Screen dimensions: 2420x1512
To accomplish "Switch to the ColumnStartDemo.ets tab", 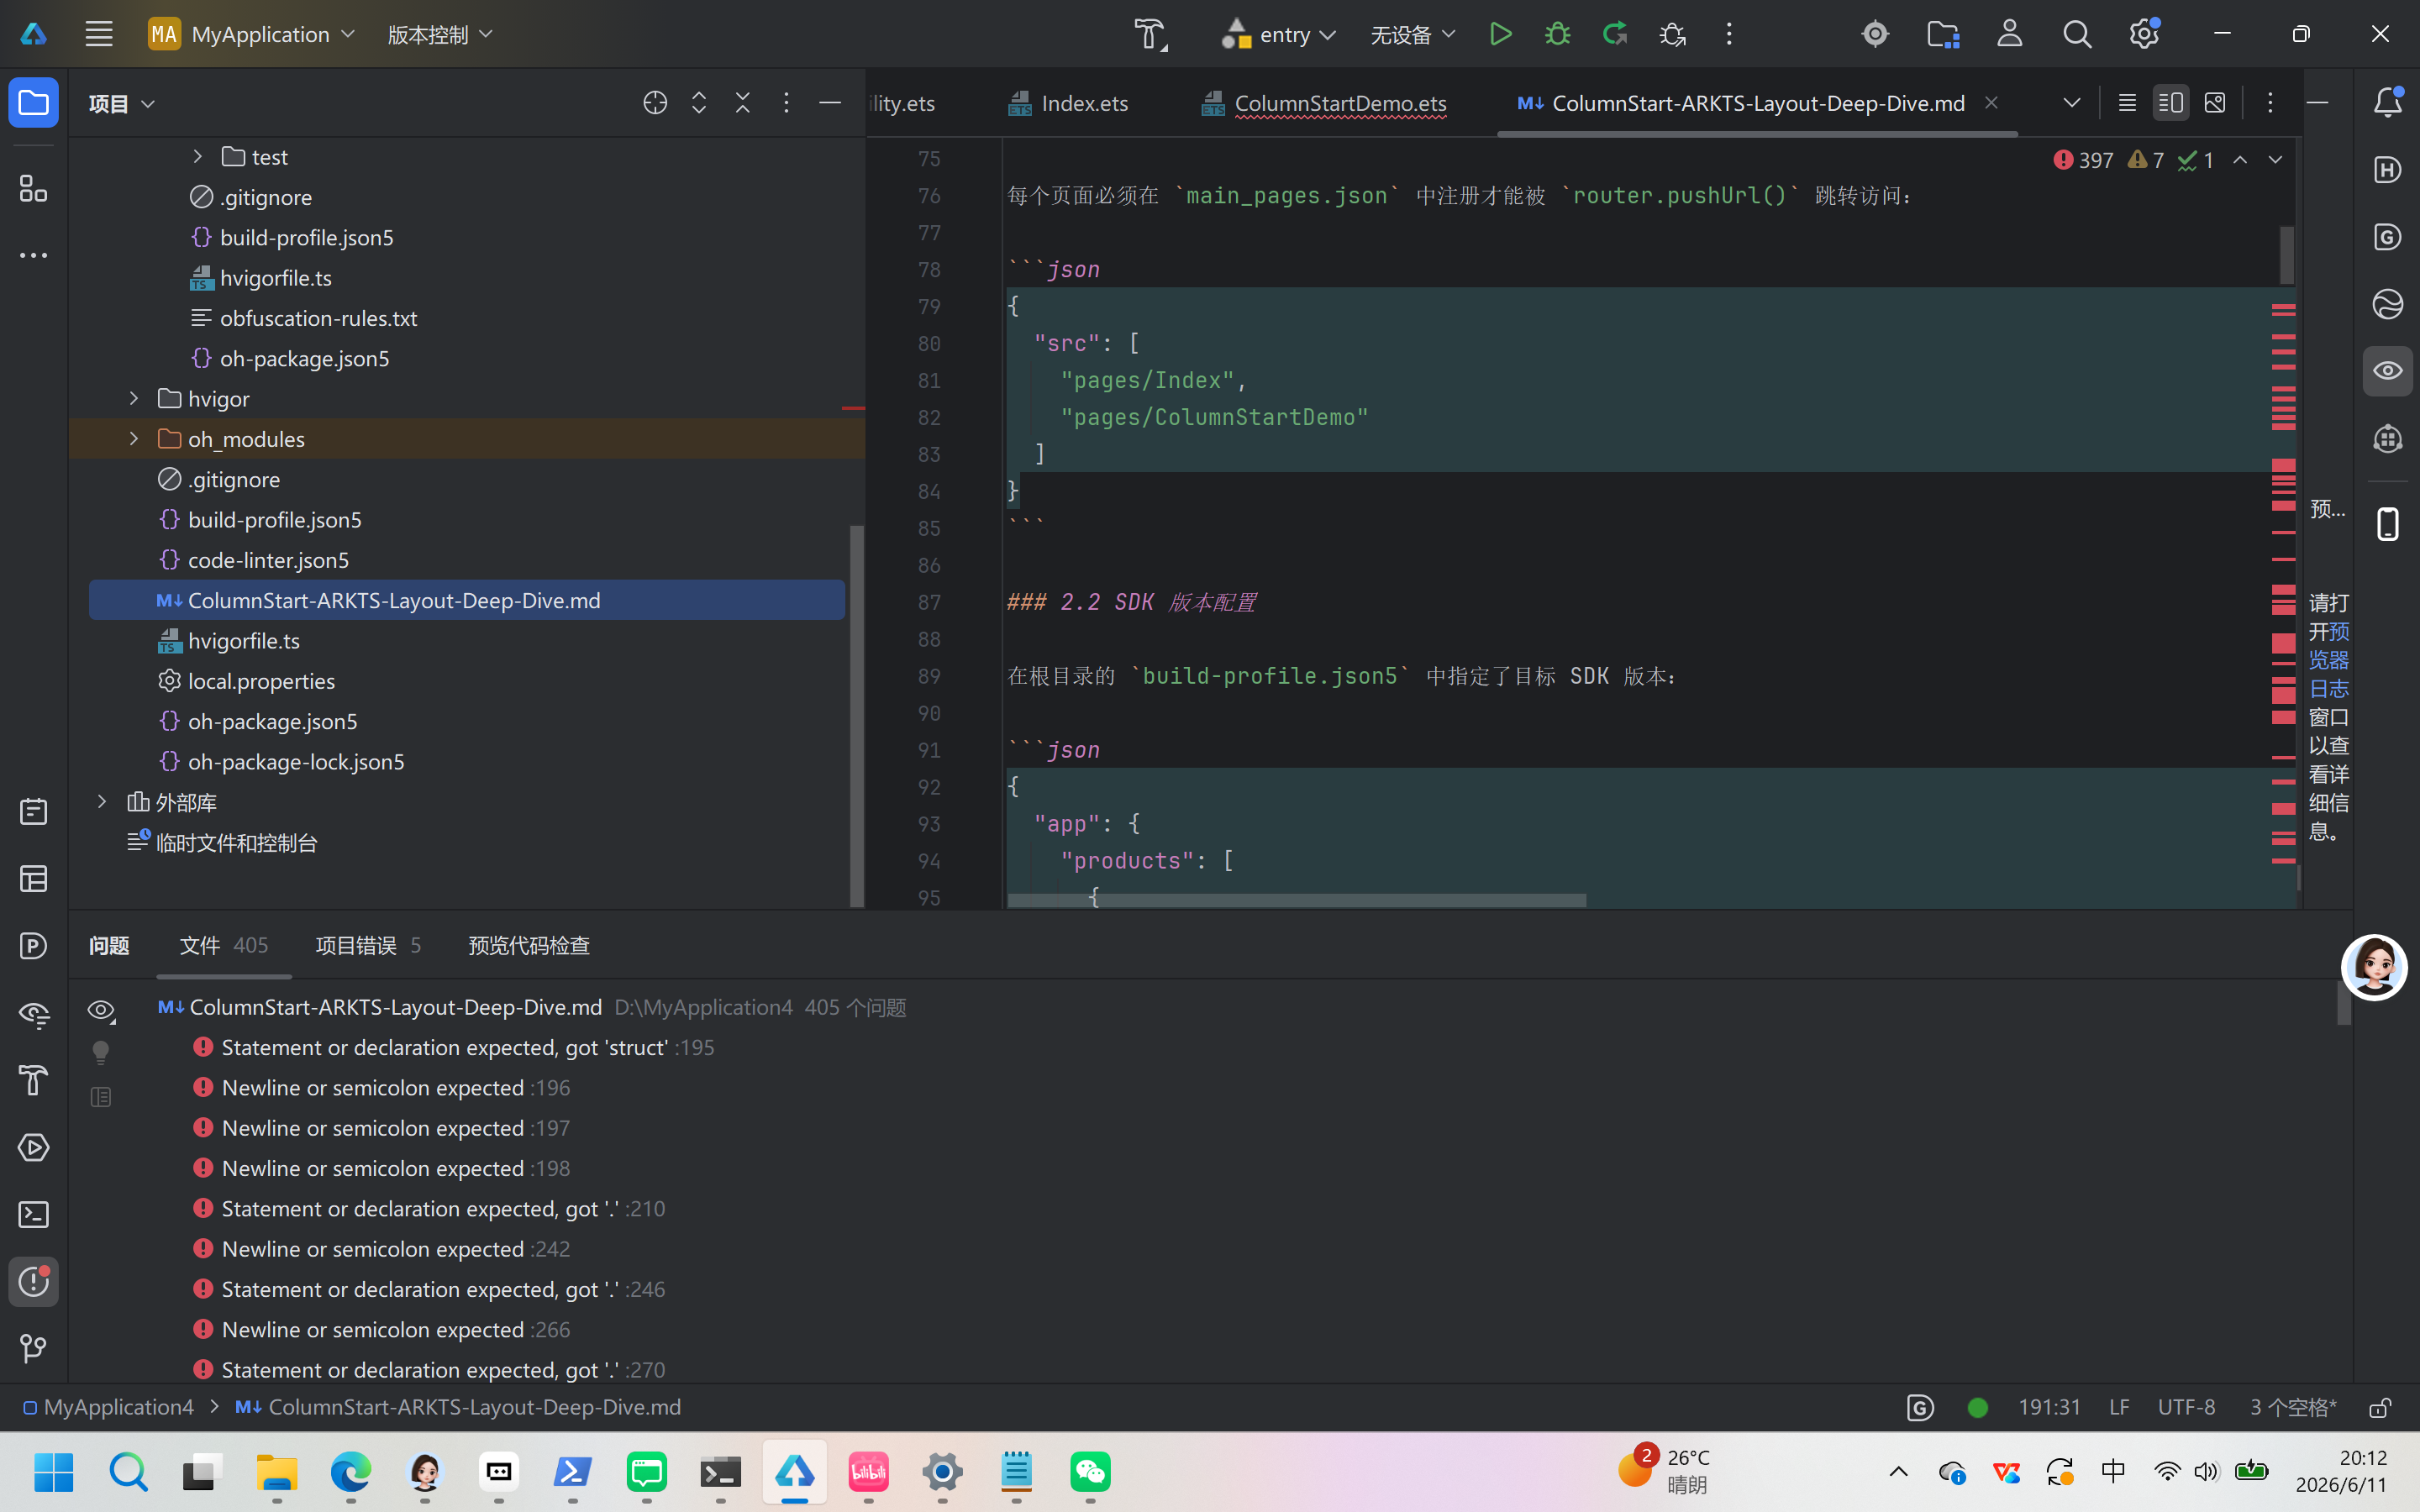I will point(1324,103).
